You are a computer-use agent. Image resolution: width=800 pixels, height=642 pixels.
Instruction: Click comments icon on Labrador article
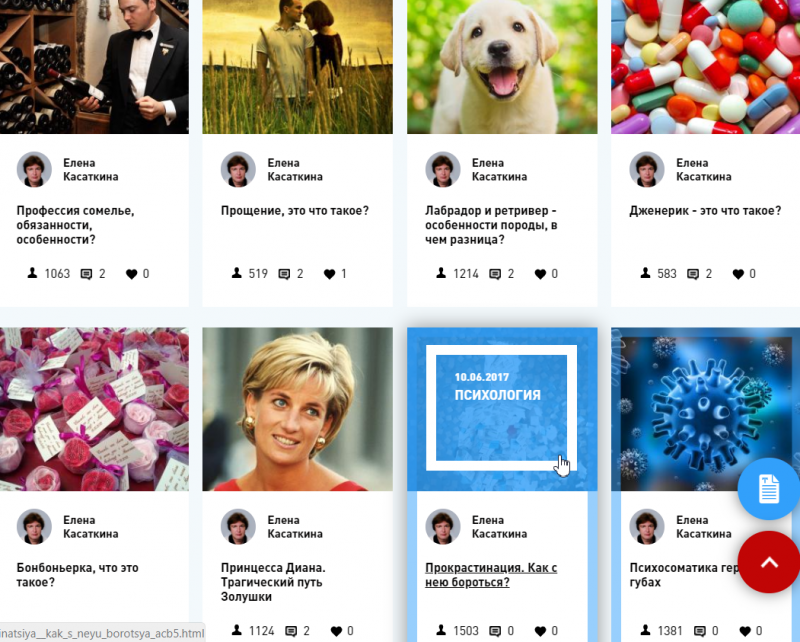point(495,274)
